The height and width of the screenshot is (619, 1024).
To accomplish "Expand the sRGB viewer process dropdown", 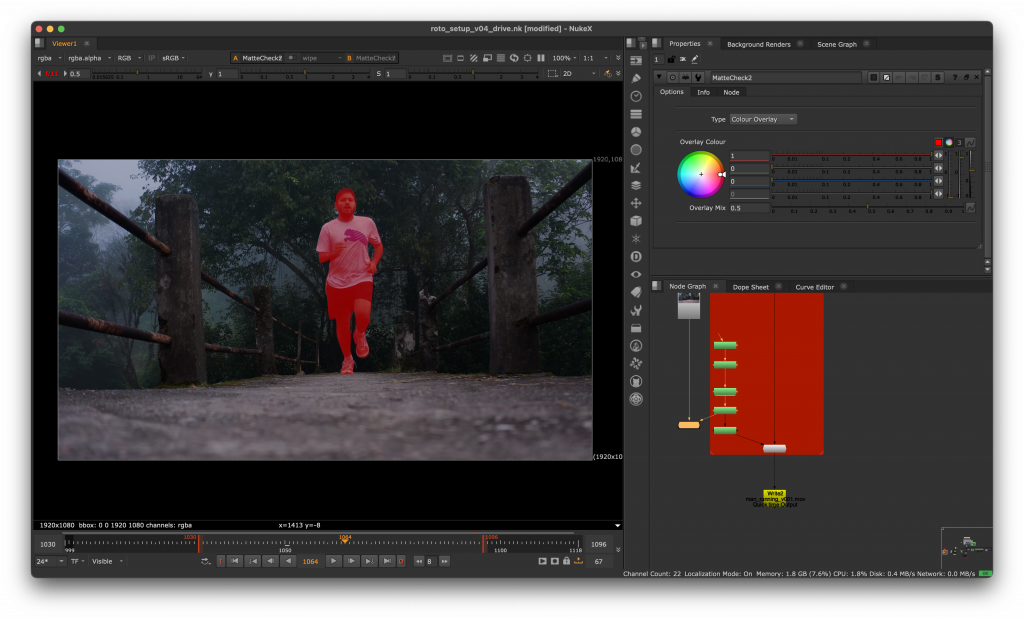I will coord(176,58).
